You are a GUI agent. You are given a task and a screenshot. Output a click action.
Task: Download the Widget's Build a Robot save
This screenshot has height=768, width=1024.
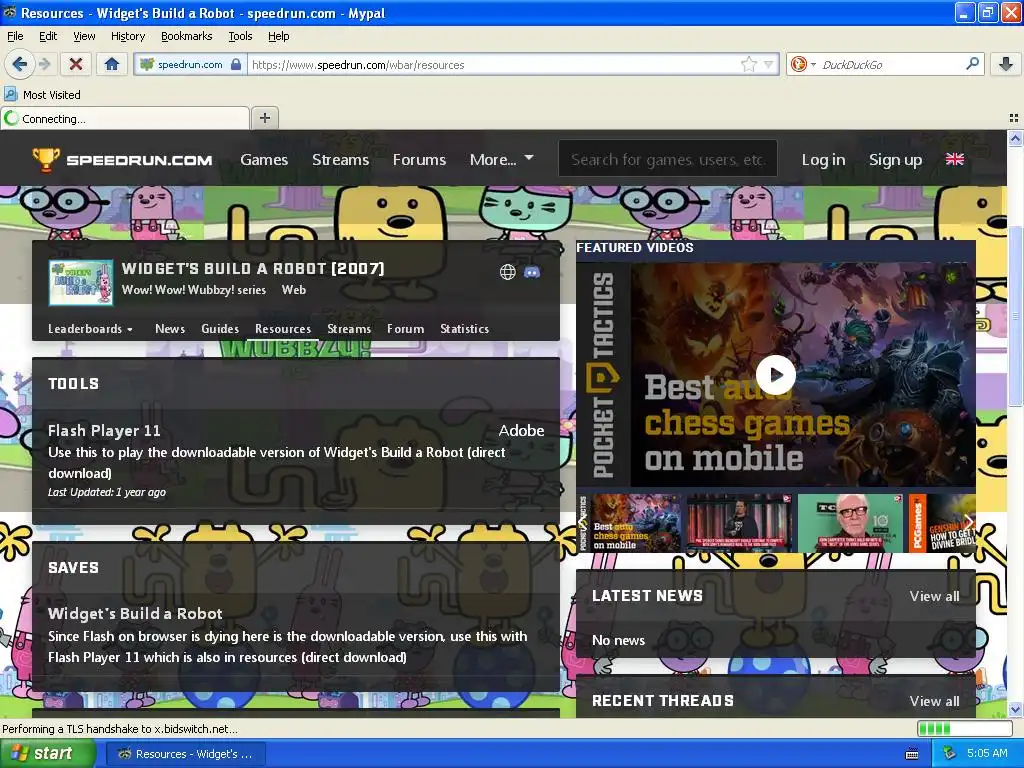pos(135,614)
